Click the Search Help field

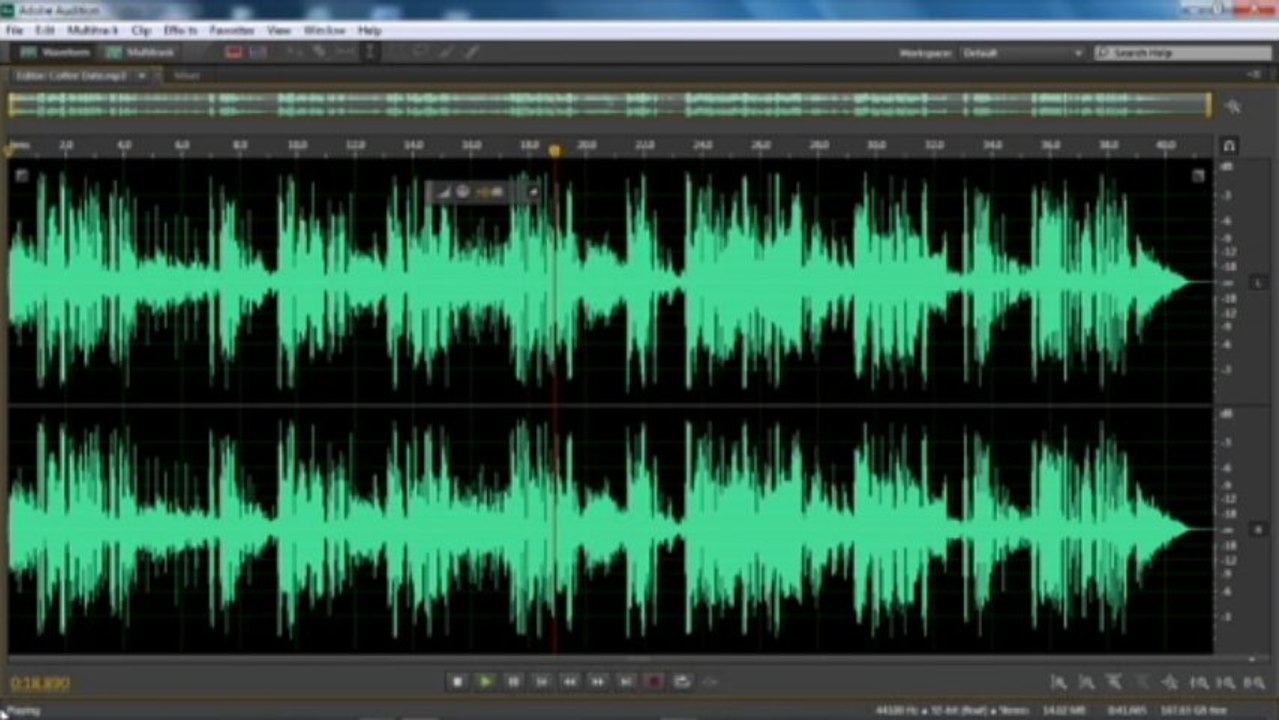(x=1184, y=53)
